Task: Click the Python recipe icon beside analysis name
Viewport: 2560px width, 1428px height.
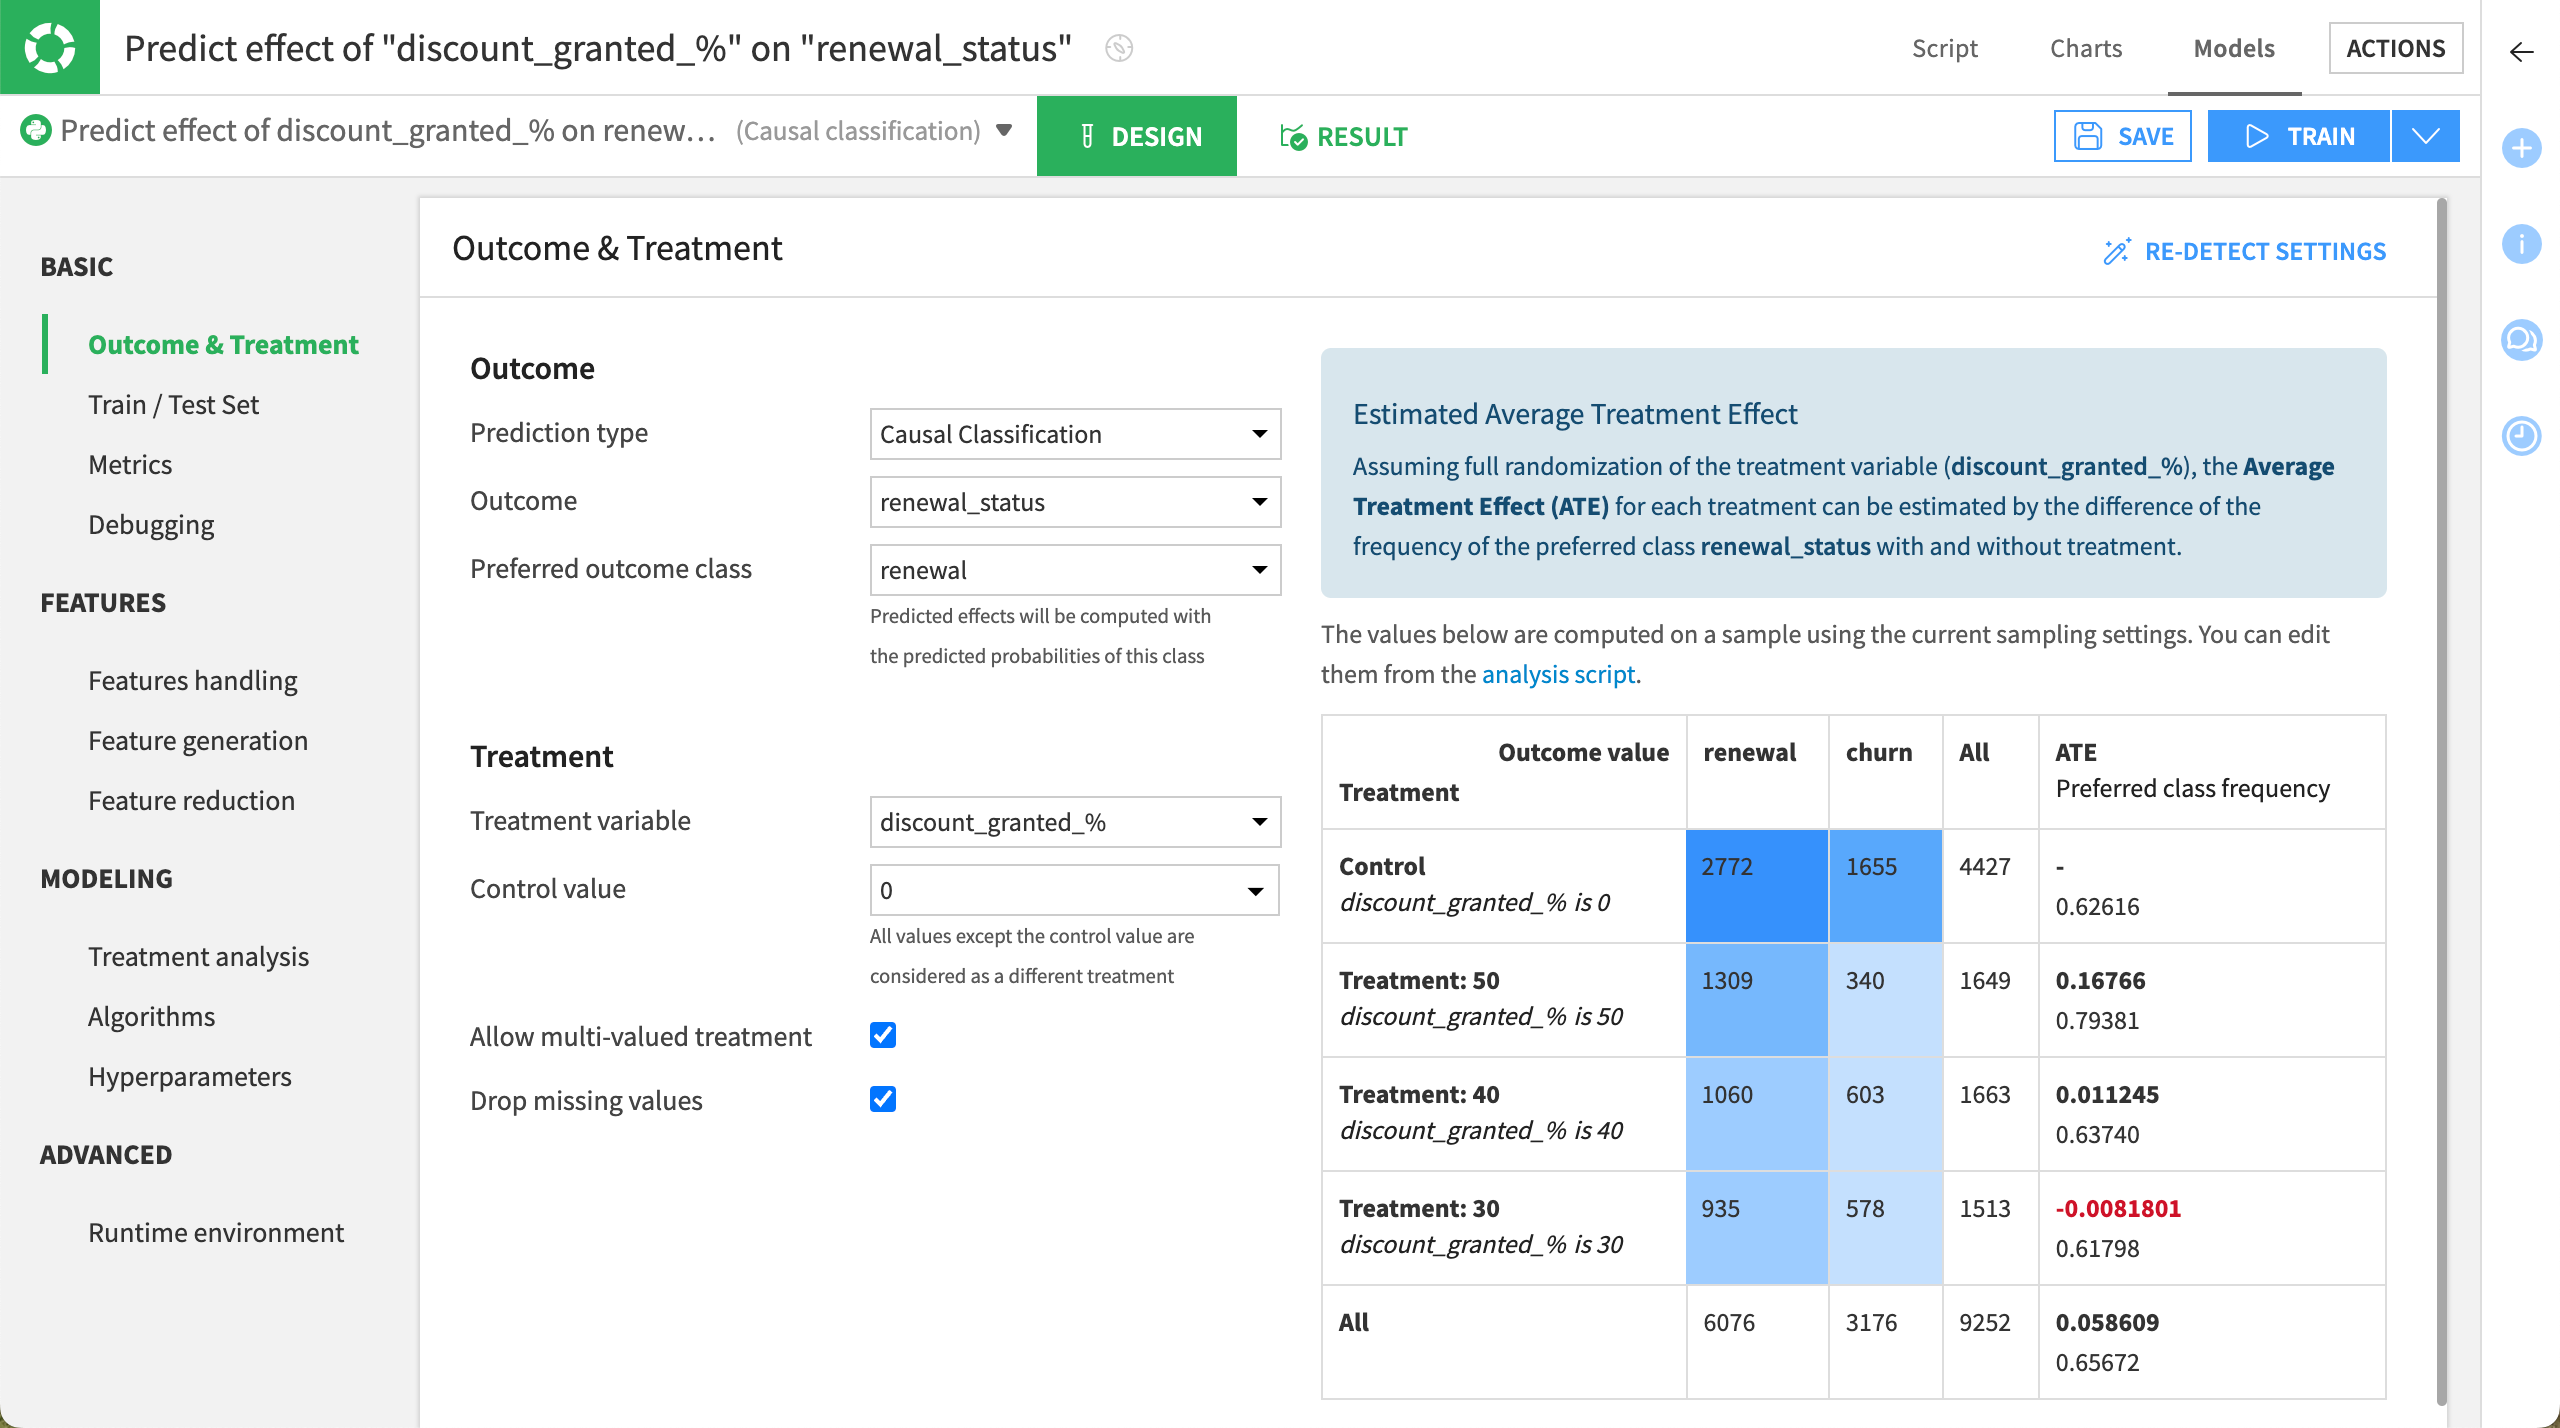Action: coord(36,130)
